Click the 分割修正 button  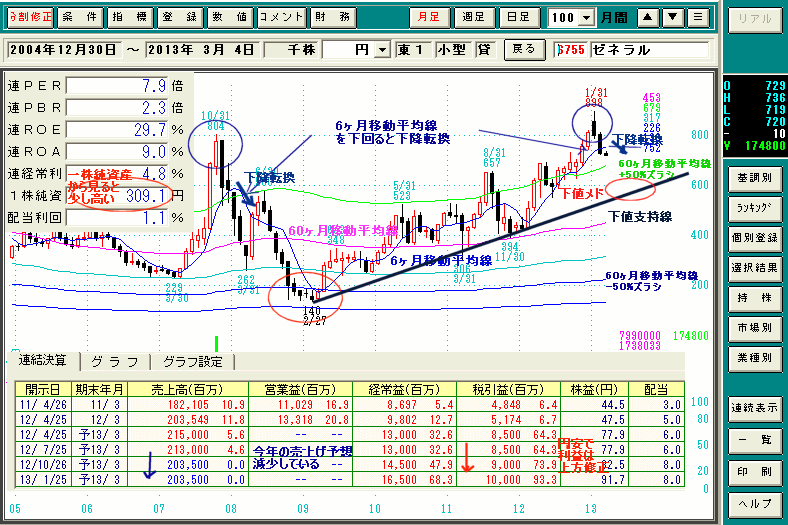coord(31,18)
